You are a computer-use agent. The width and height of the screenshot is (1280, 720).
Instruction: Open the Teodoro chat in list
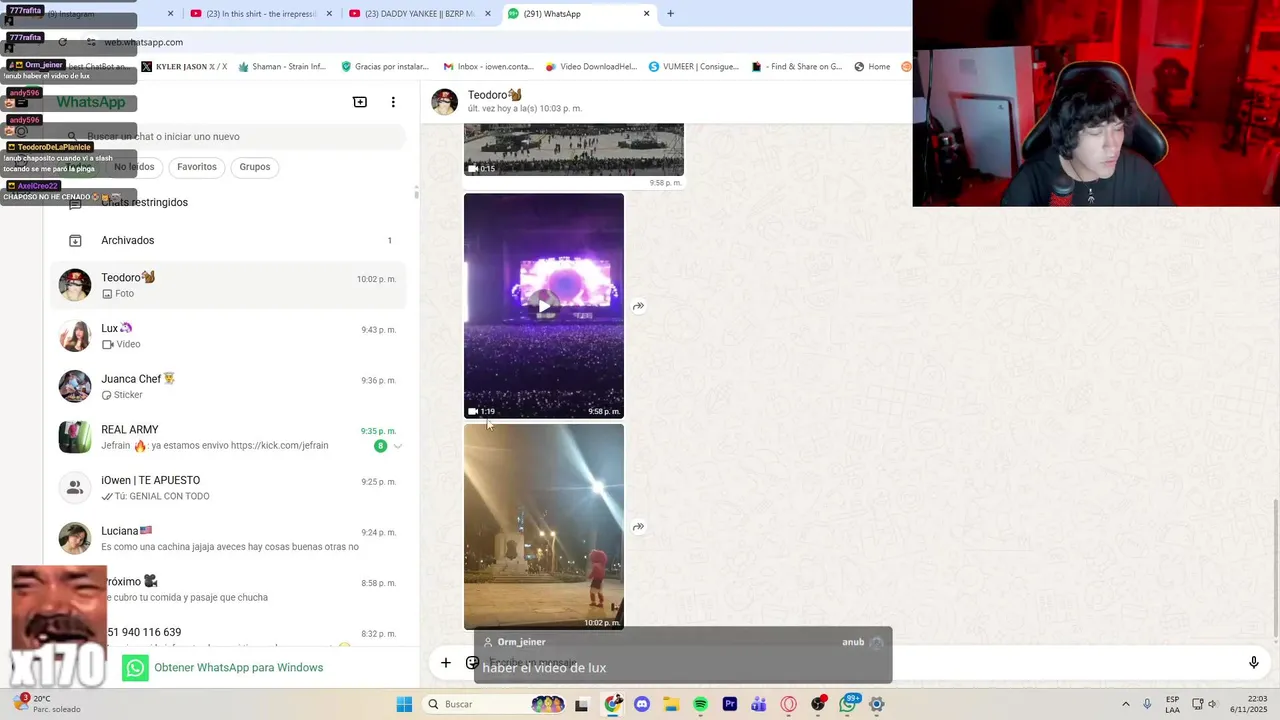229,285
